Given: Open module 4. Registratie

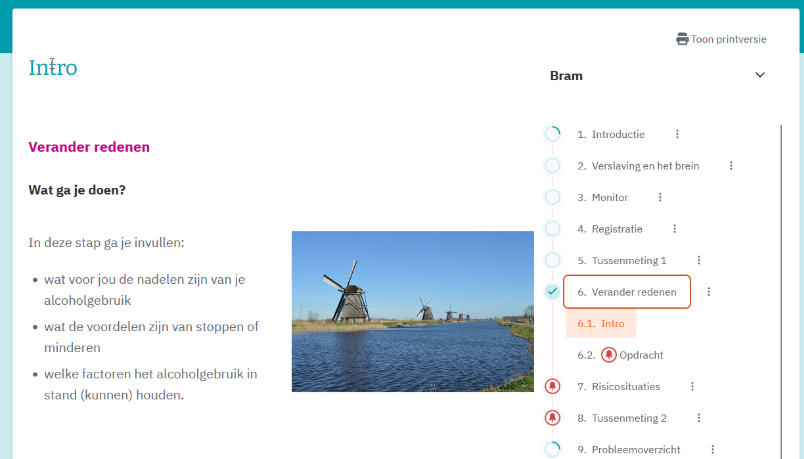Looking at the screenshot, I should pos(610,229).
